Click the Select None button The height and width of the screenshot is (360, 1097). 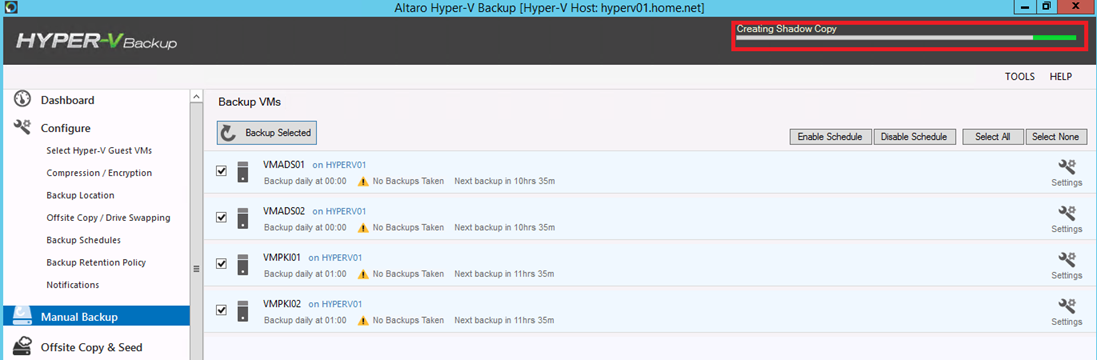(1056, 137)
